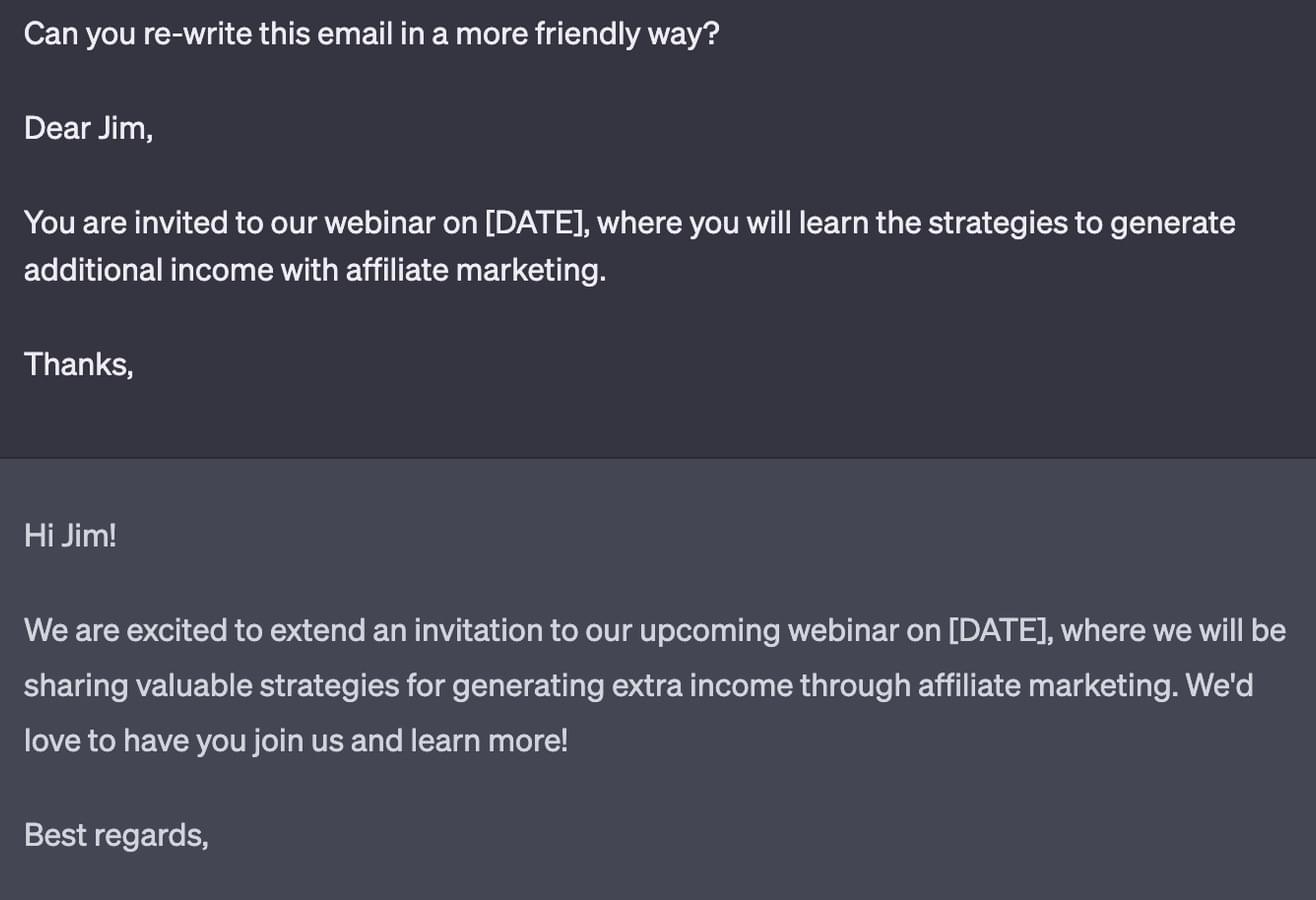This screenshot has width=1316, height=900.
Task: Click the word 'generate' in the original email
Action: point(1172,222)
